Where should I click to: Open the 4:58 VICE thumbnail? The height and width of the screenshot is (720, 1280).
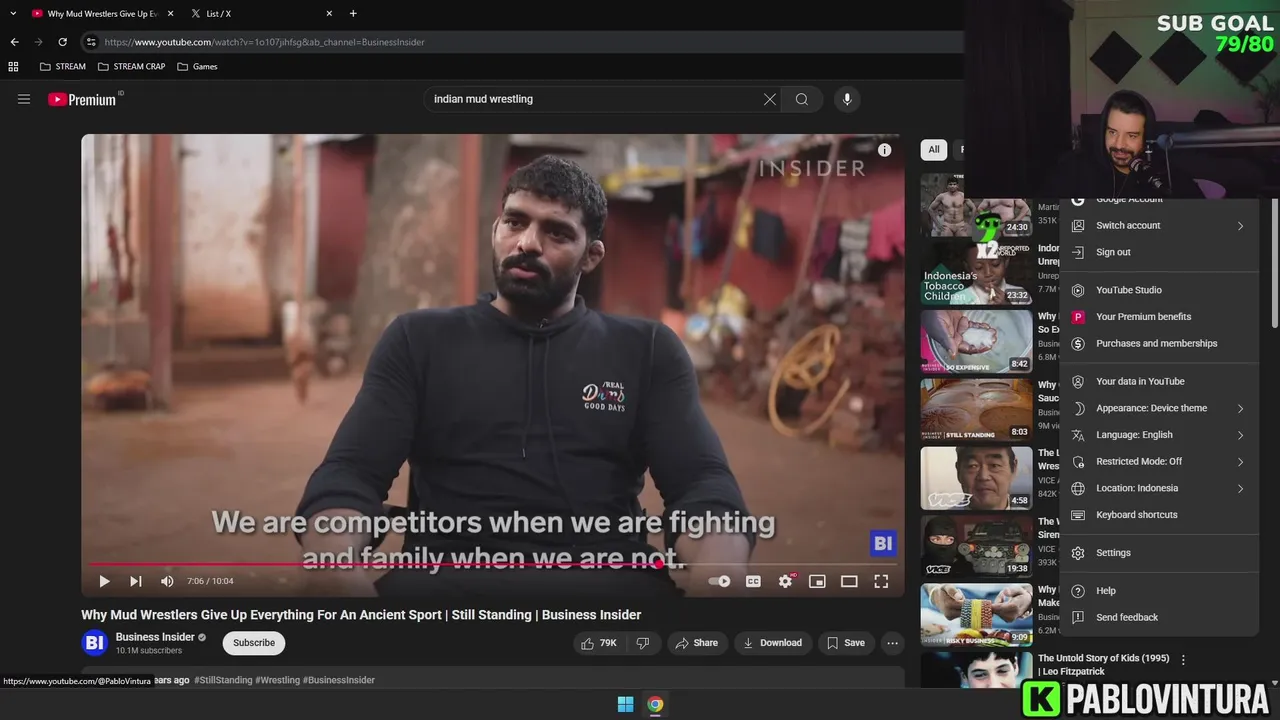(976, 478)
